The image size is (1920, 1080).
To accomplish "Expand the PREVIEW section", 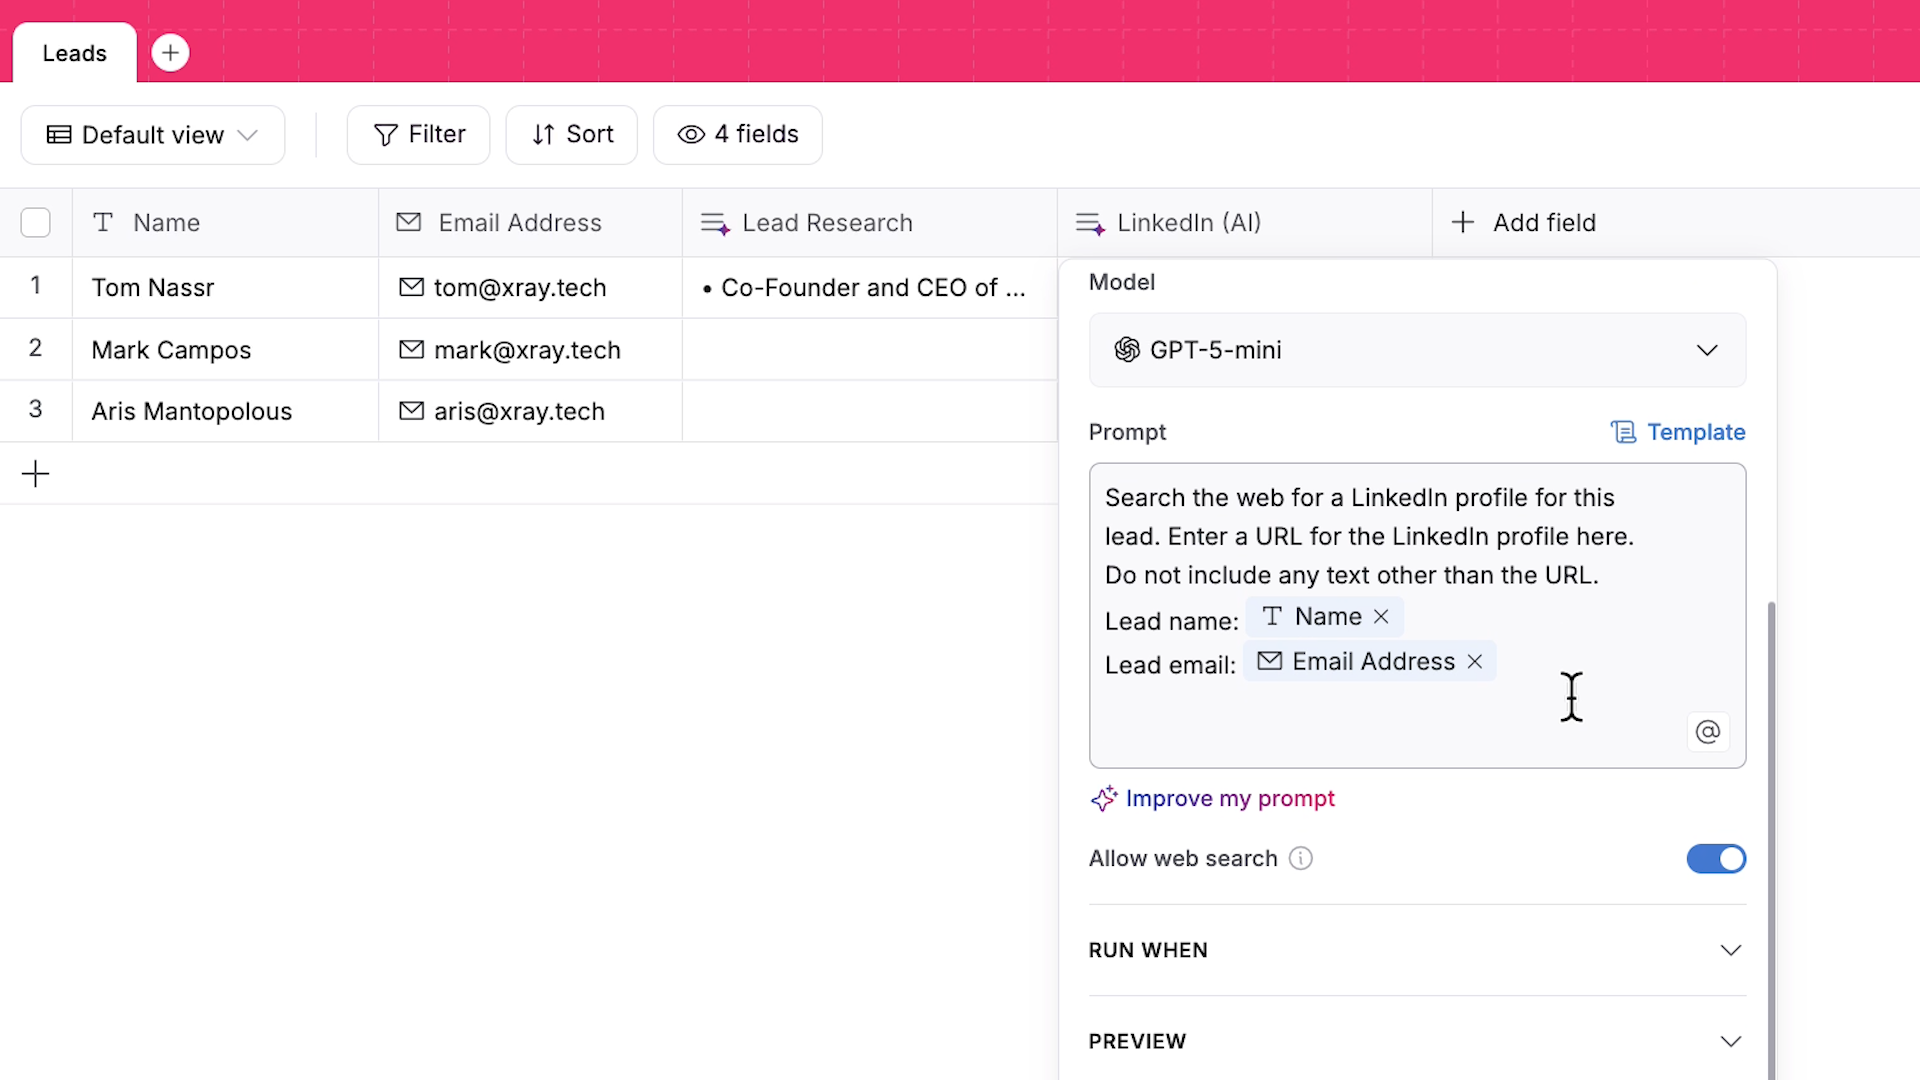I will coord(1731,1041).
